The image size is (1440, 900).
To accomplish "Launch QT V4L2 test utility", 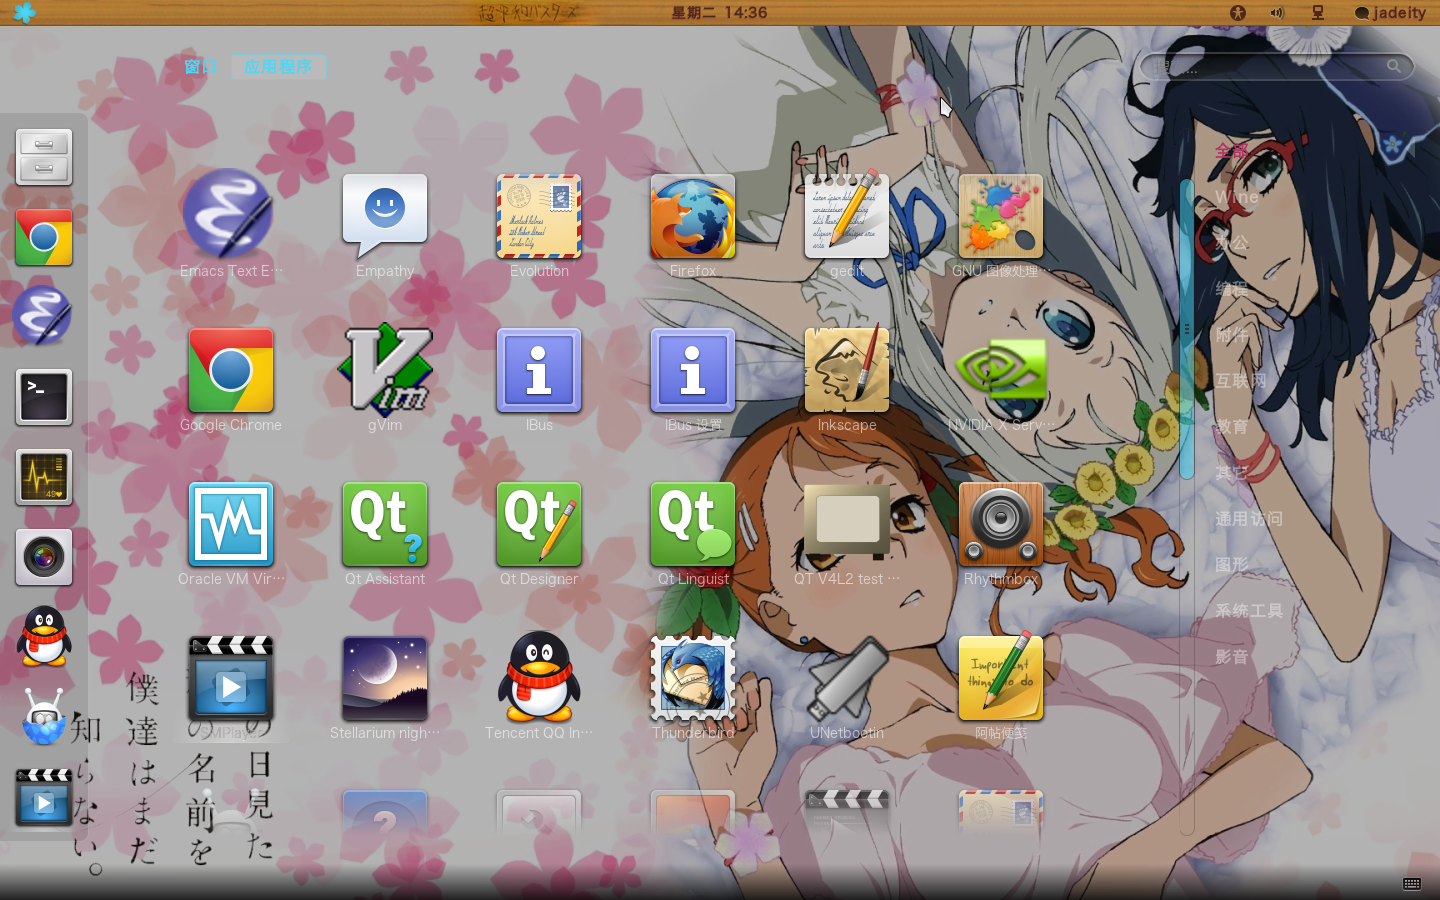I will [x=847, y=532].
